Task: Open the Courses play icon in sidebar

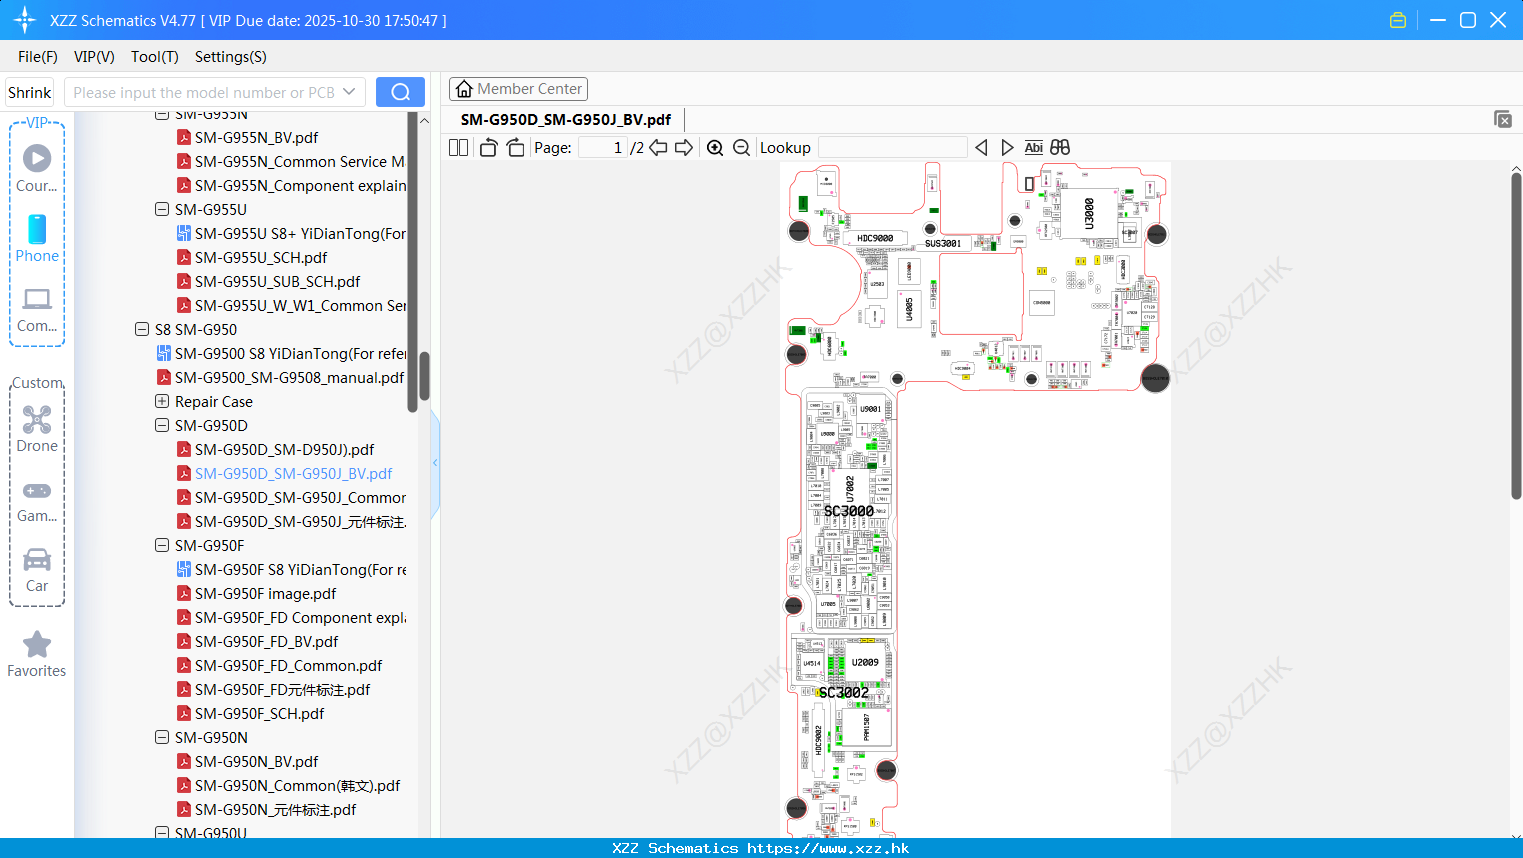Action: tap(37, 158)
